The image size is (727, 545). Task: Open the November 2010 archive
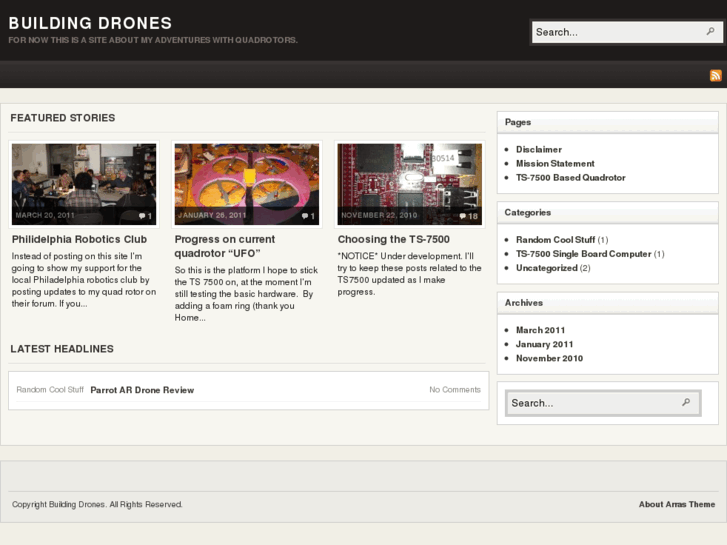click(549, 359)
